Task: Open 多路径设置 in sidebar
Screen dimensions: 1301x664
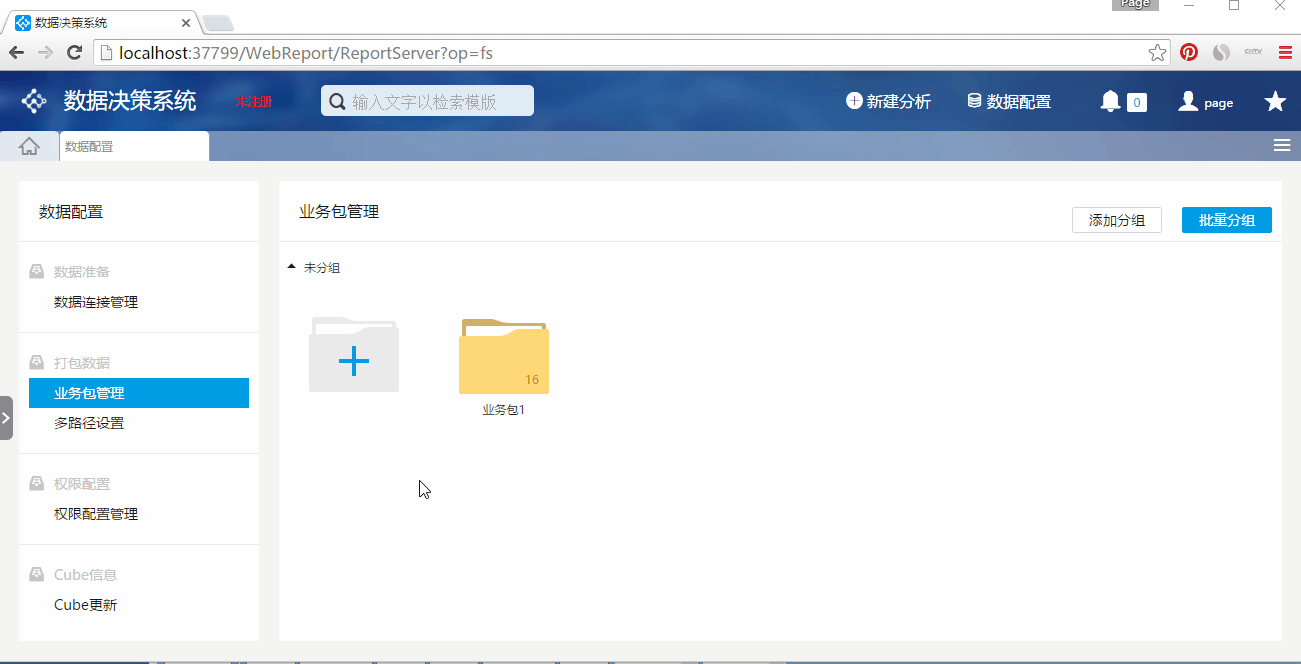Action: pos(89,423)
